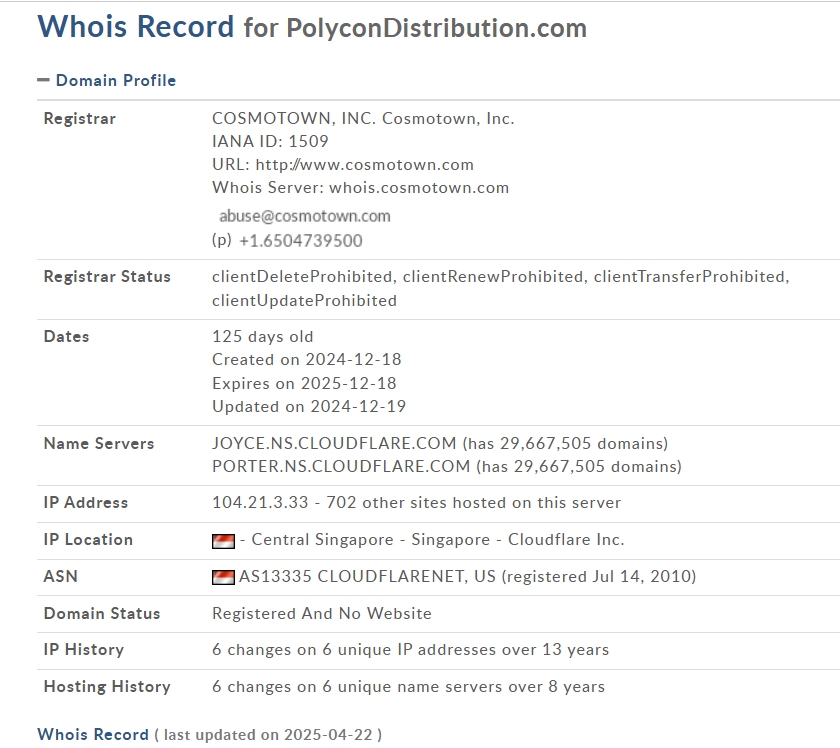This screenshot has height=748, width=840.
Task: Click 'last updated on 2025-04-22' text
Action: coord(268,735)
